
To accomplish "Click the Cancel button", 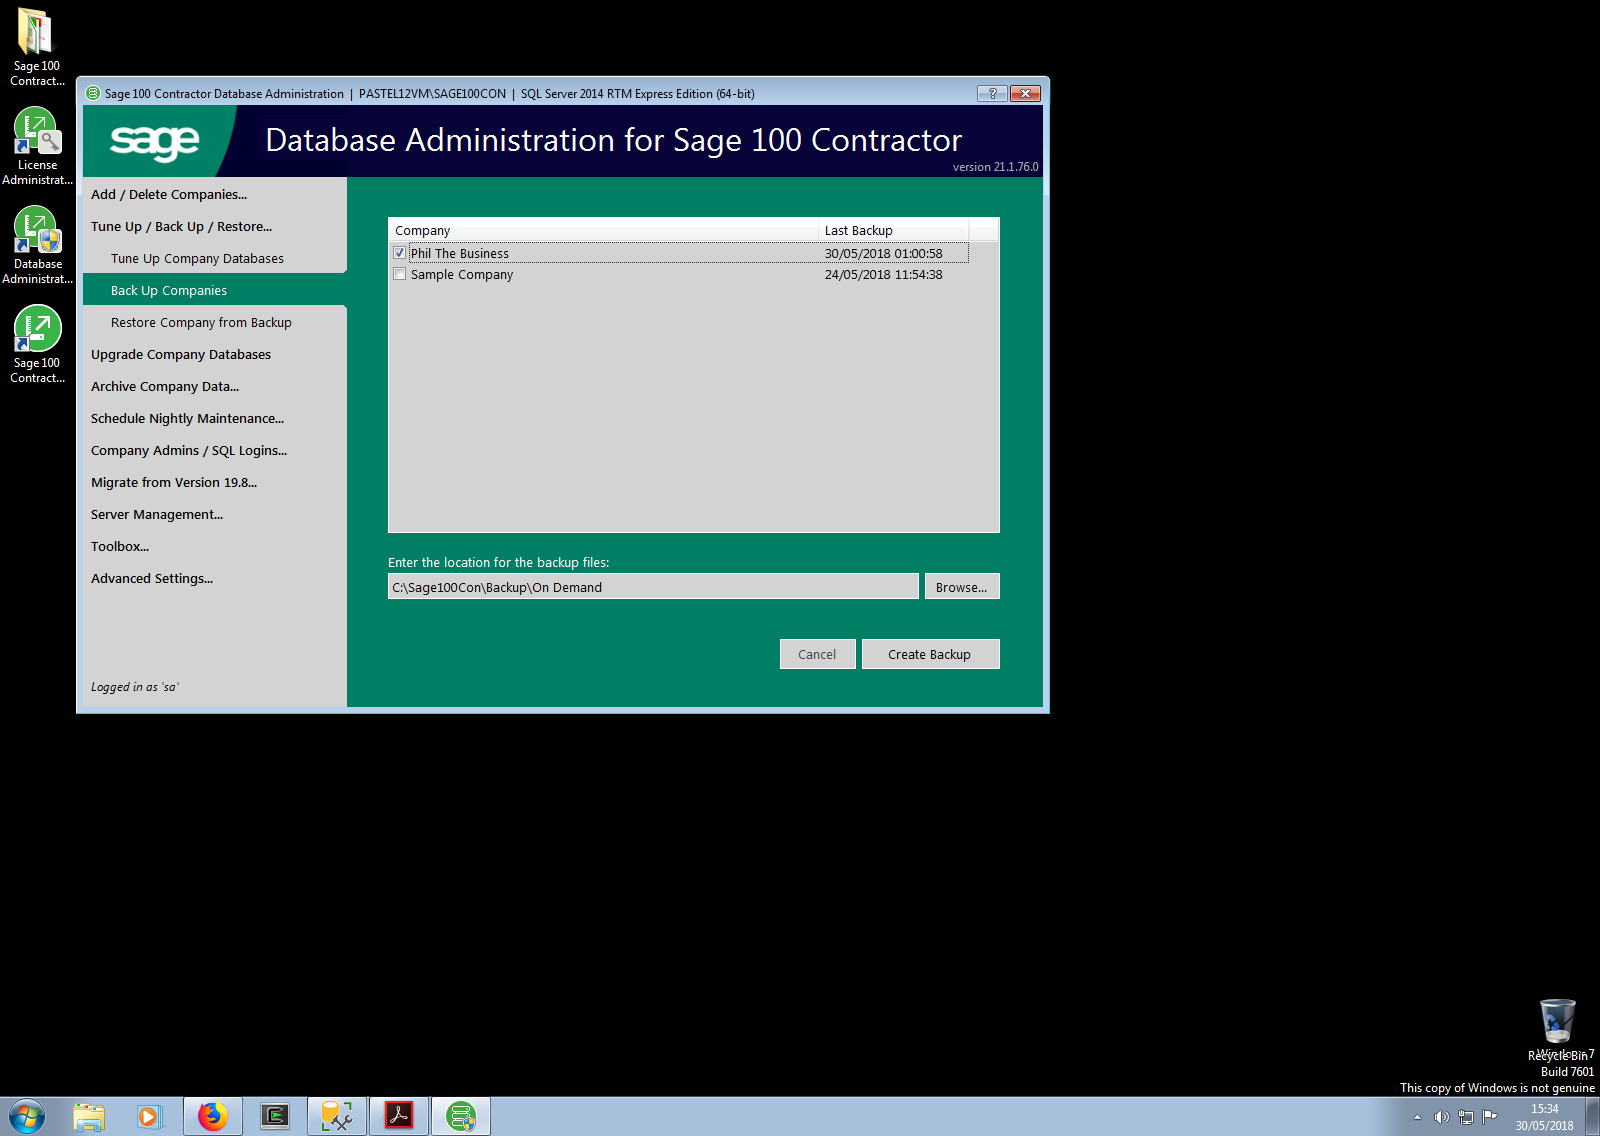I will coord(818,654).
